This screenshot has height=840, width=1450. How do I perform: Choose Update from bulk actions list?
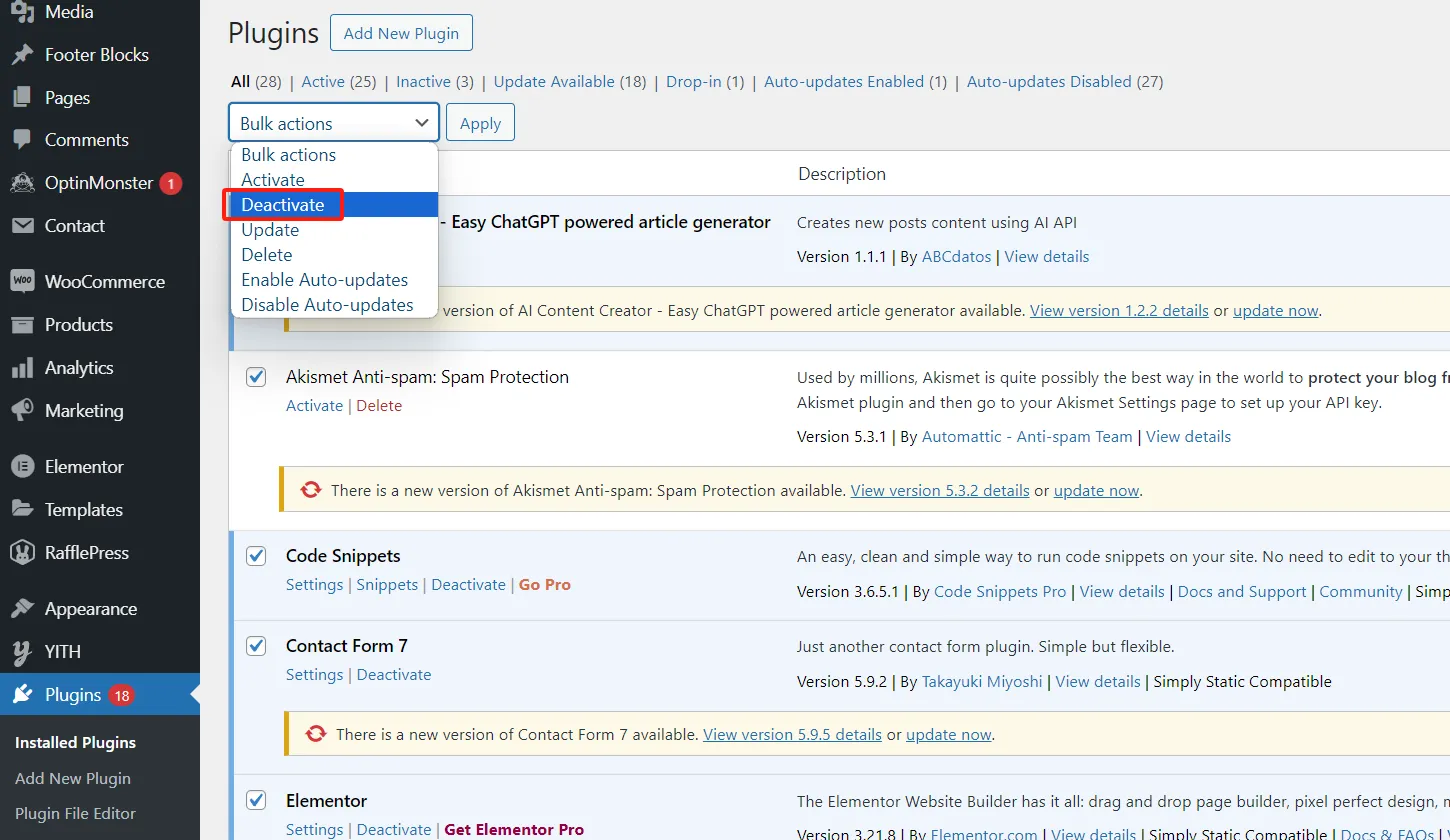pos(334,230)
